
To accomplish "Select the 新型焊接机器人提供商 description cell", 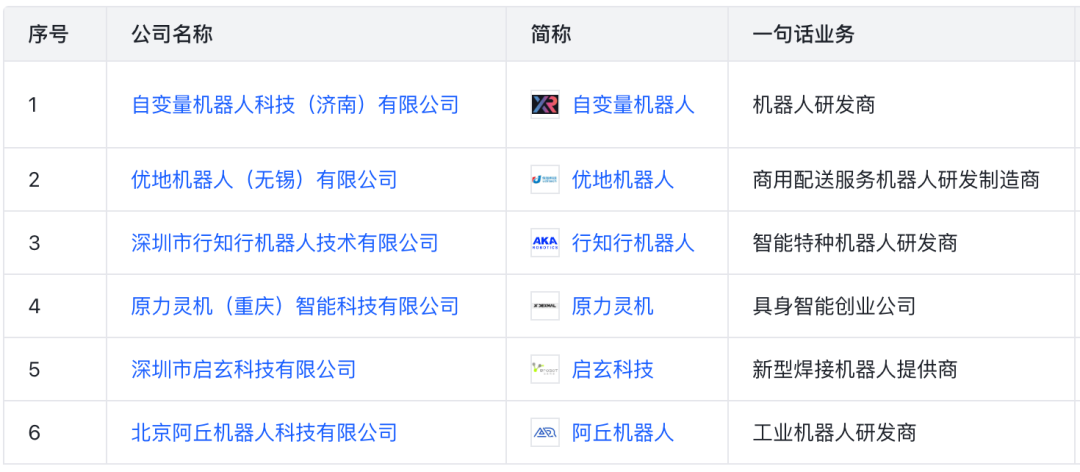I will point(902,369).
